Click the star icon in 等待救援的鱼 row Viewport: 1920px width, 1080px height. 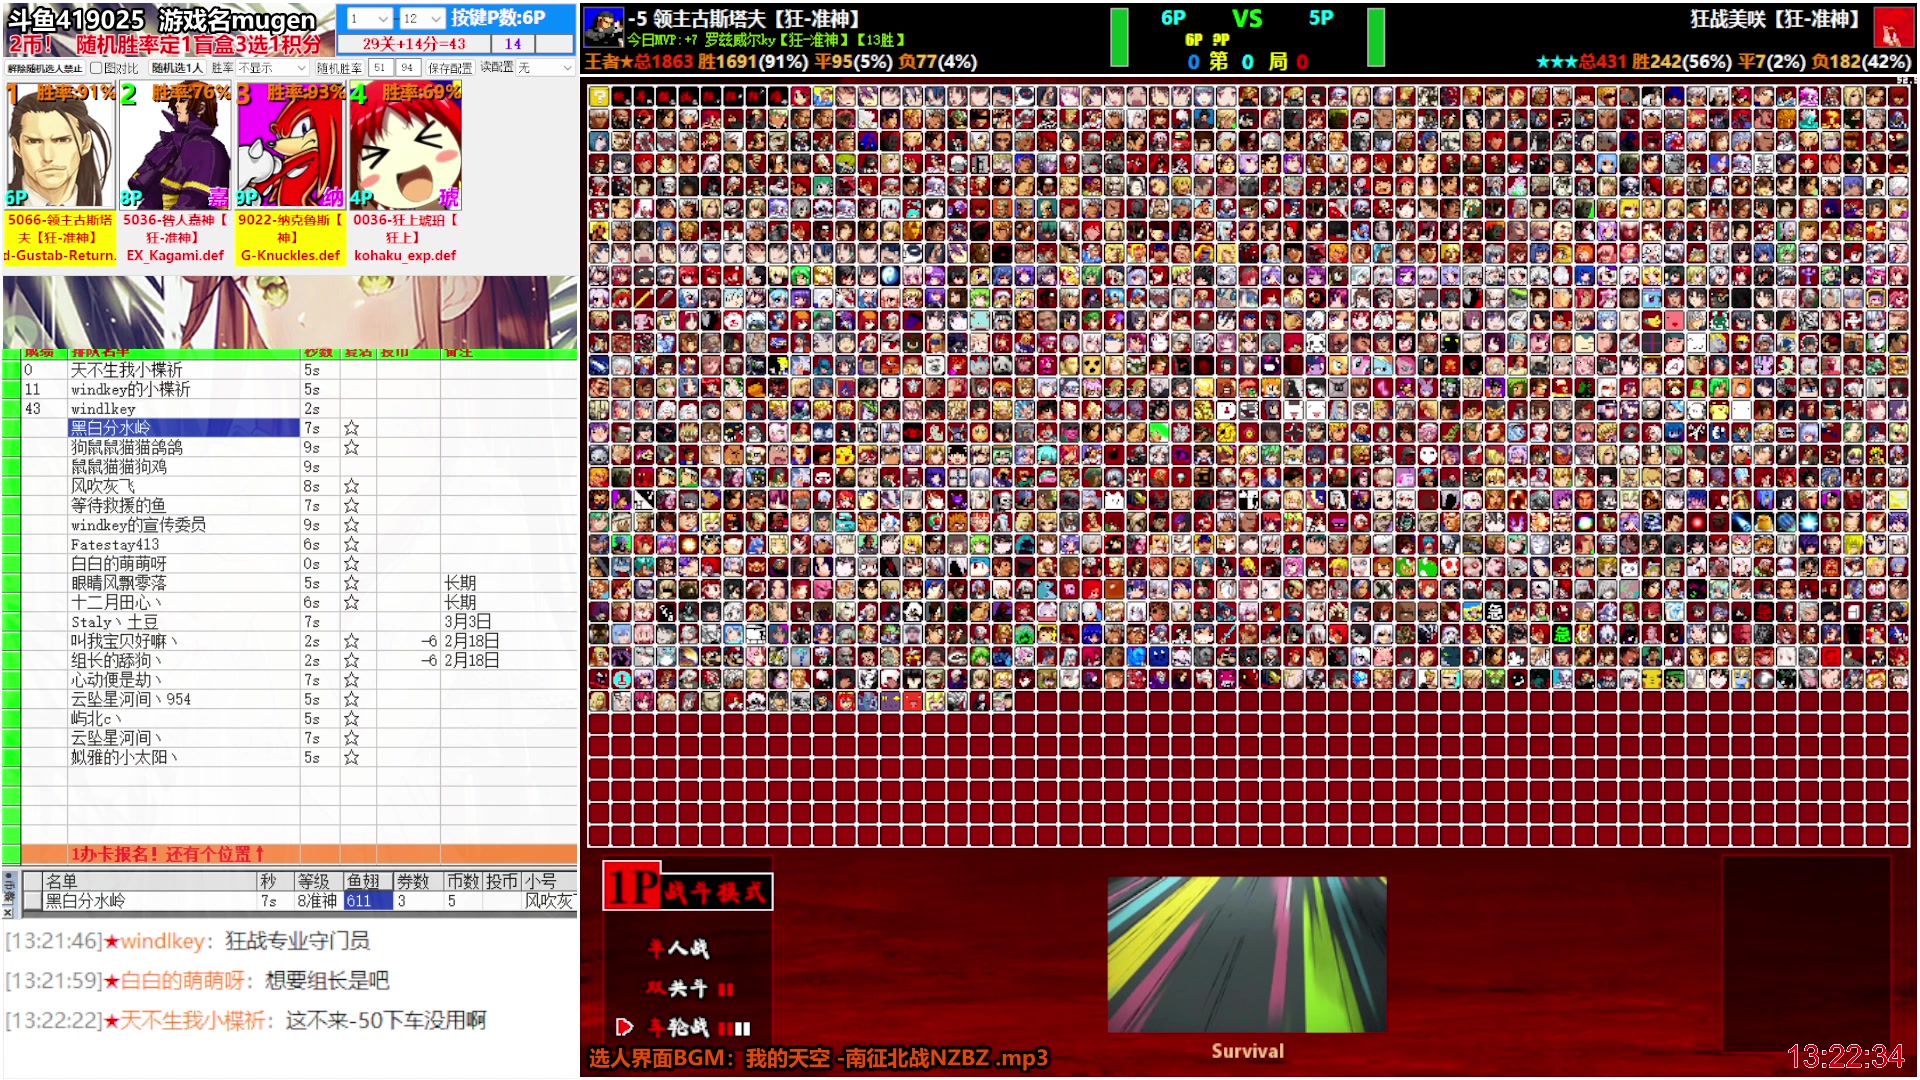(x=351, y=505)
